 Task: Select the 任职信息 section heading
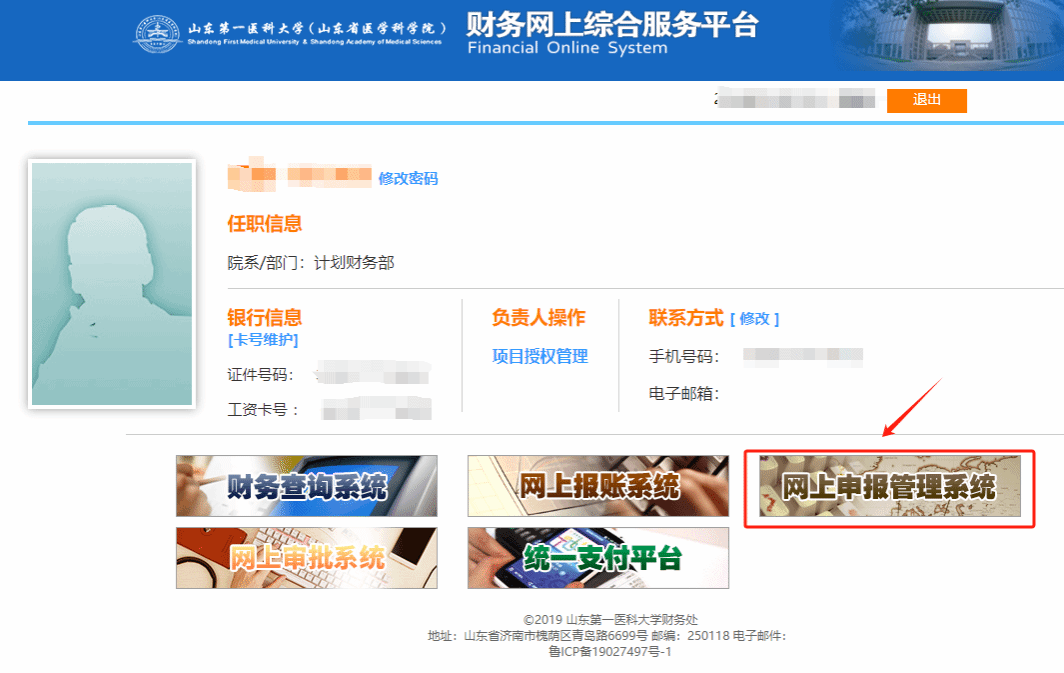(x=265, y=223)
